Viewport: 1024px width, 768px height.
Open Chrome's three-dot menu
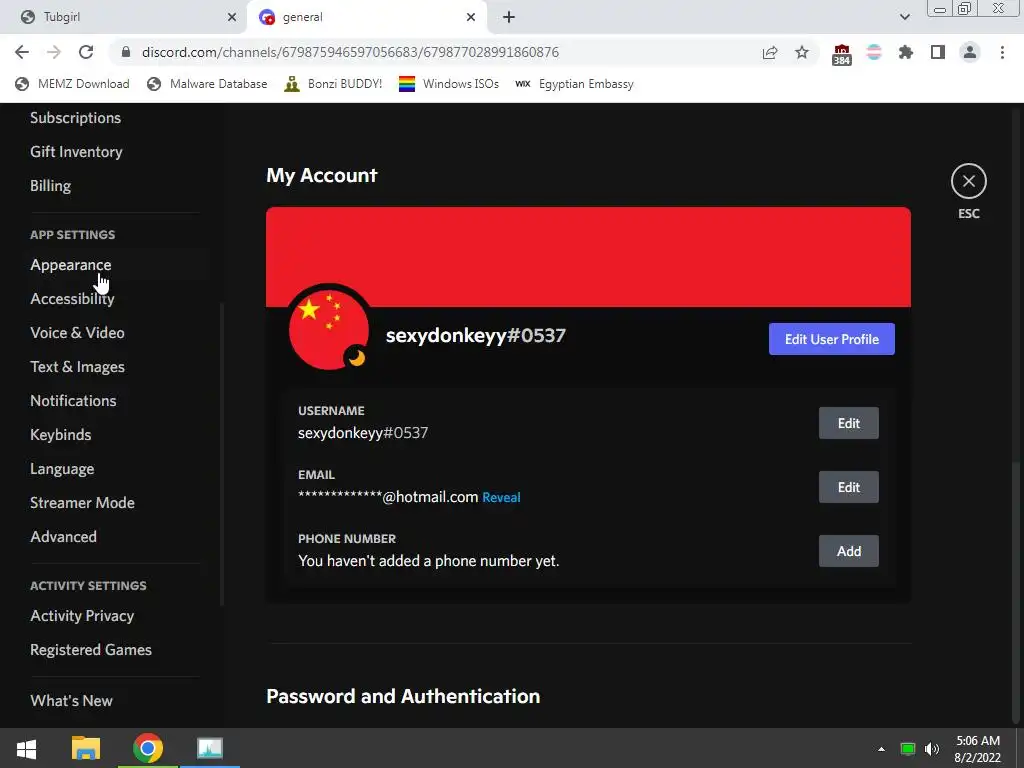(1002, 52)
